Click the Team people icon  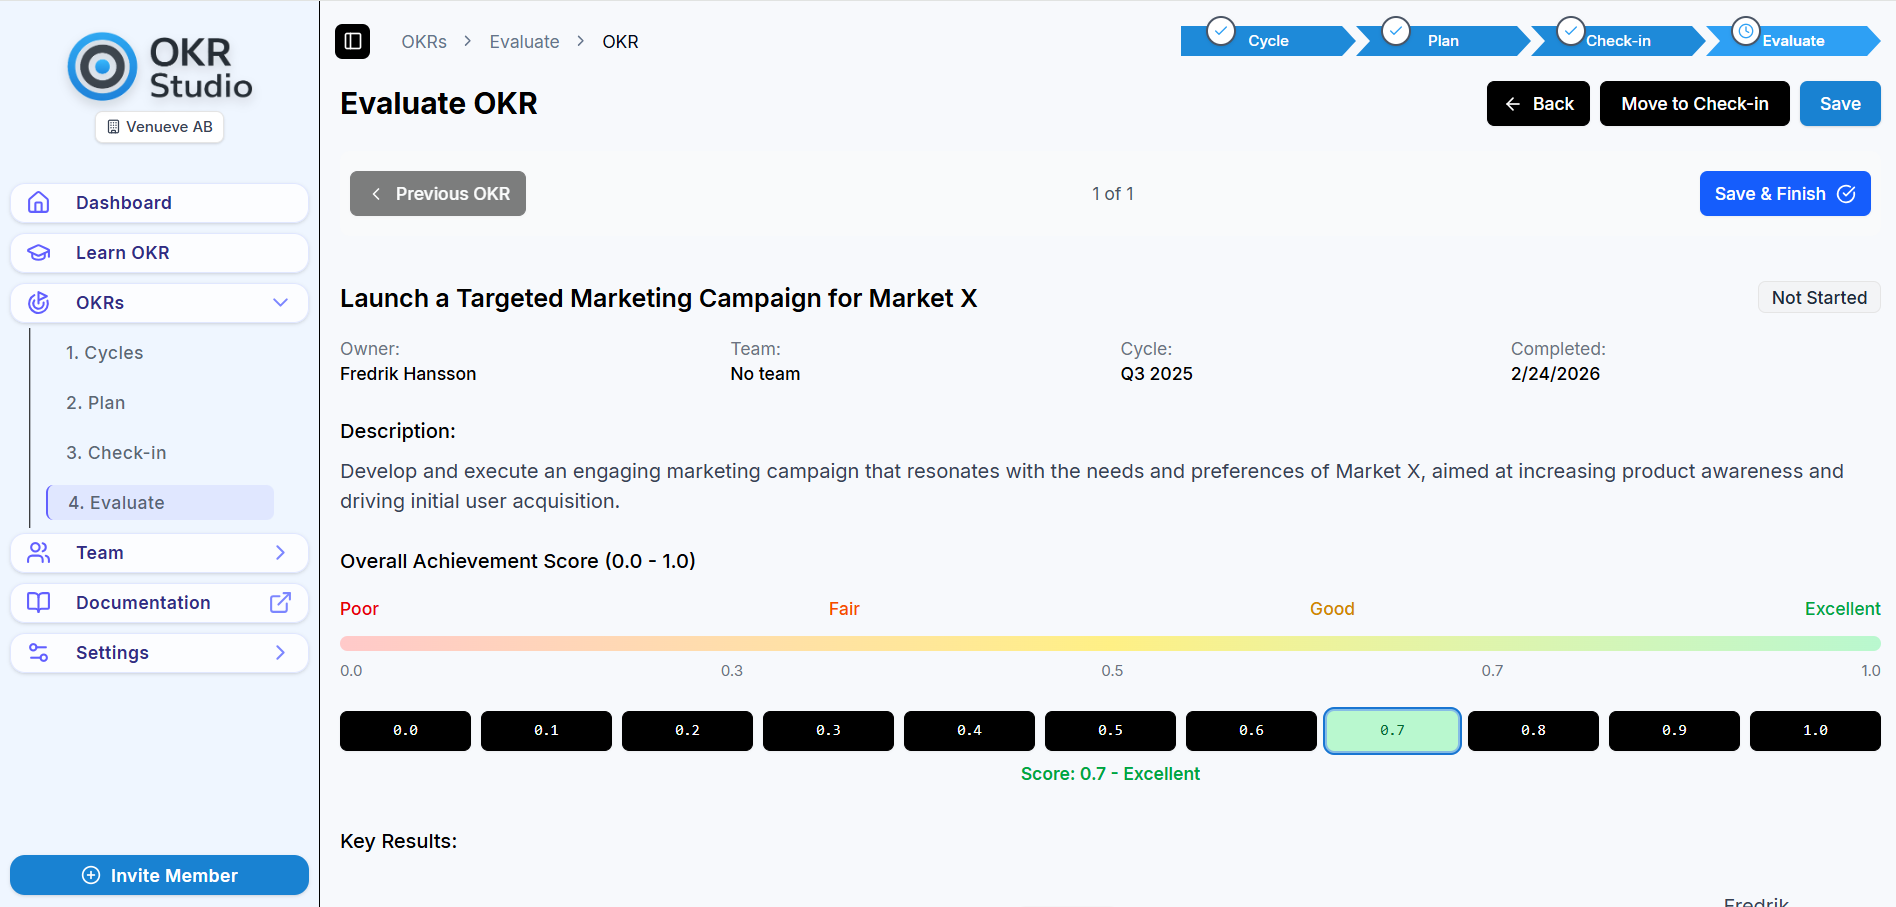[39, 553]
